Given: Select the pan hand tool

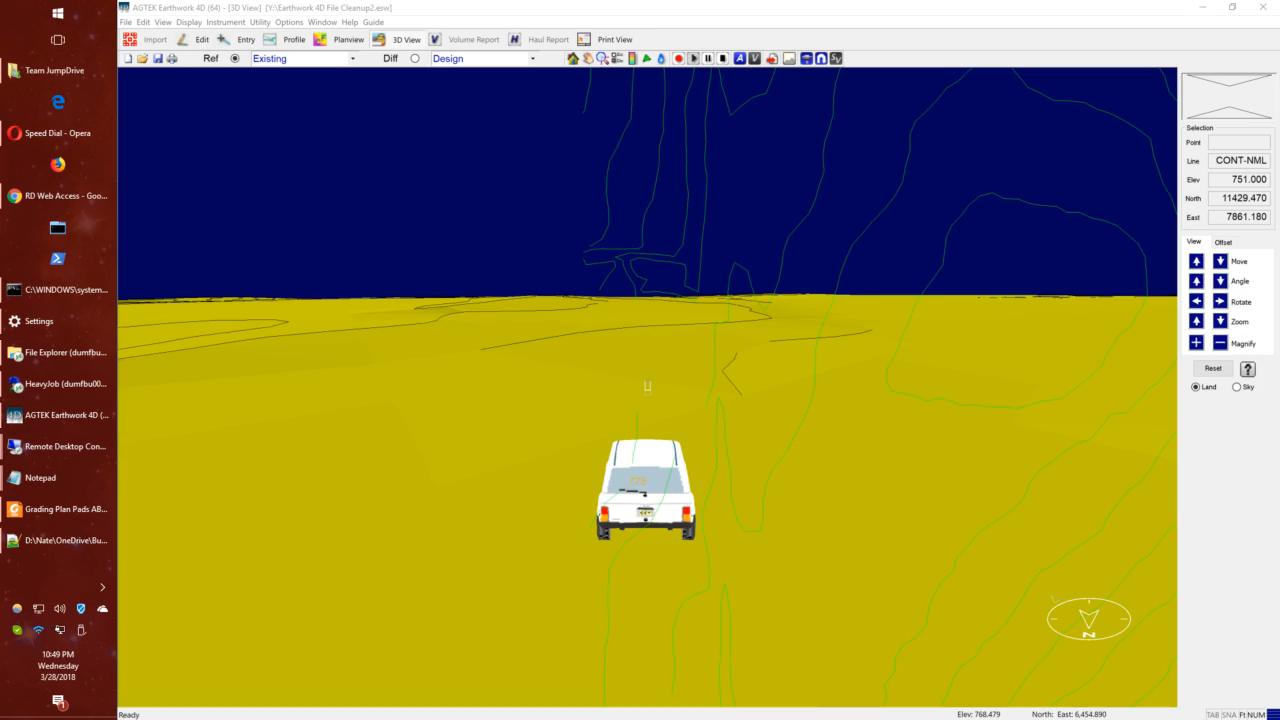Looking at the screenshot, I should click(588, 58).
